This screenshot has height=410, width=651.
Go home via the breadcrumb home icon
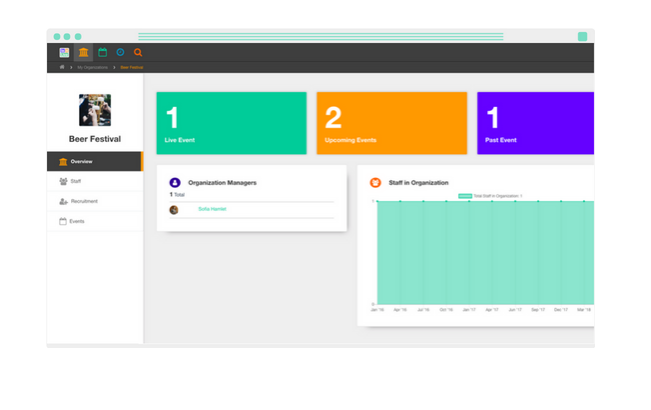pyautogui.click(x=62, y=67)
